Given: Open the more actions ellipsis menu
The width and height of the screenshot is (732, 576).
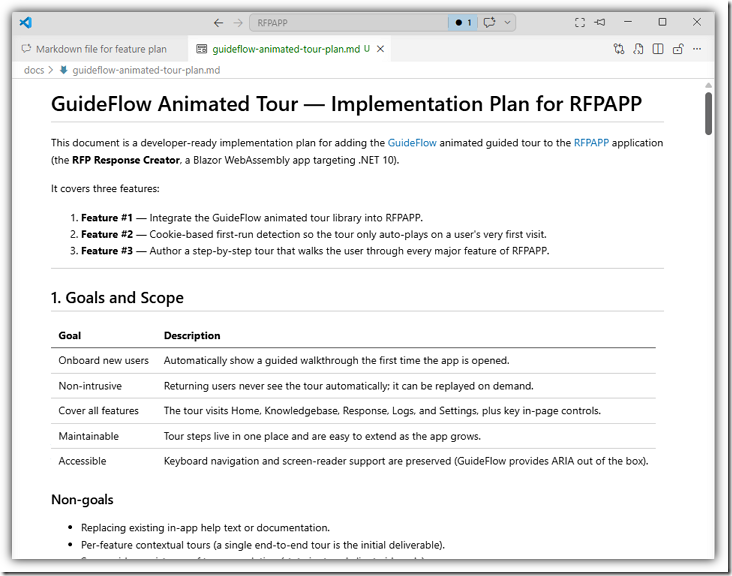Looking at the screenshot, I should pos(697,49).
